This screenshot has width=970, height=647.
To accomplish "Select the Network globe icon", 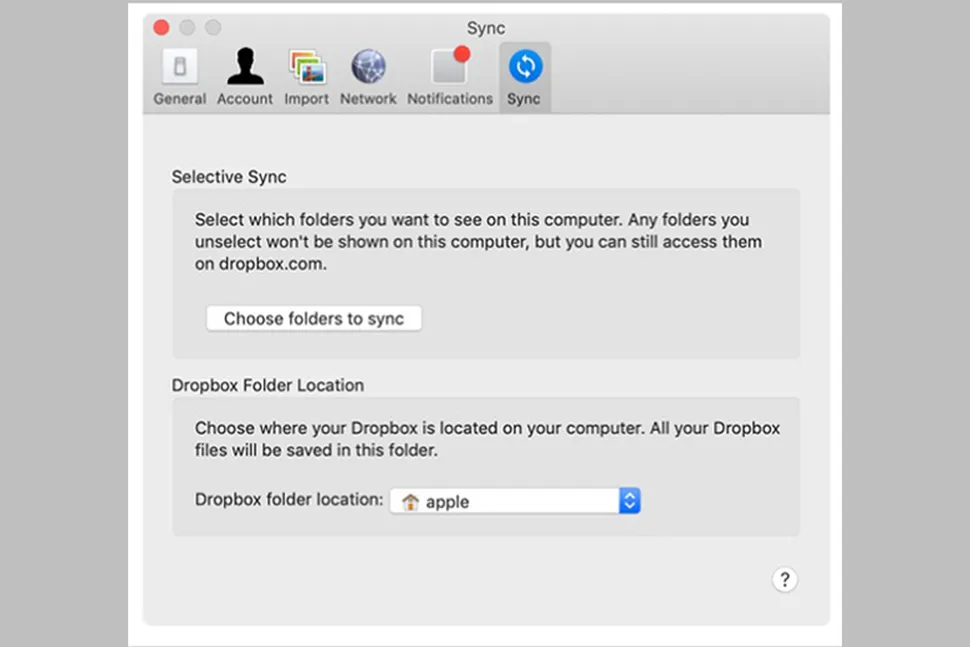I will (368, 67).
